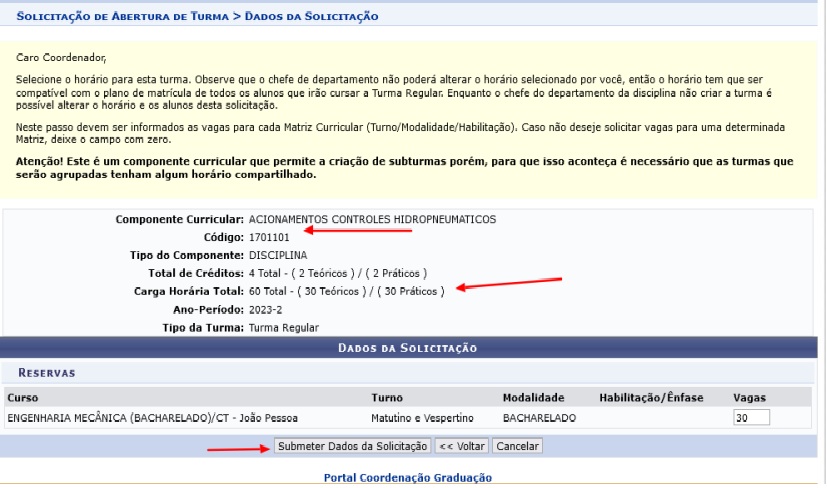Screen dimensions: 827x488
Task: Select component name ACIONAMENTOS CONTROLES HIDROPNEUMATICOS
Action: coord(372,219)
